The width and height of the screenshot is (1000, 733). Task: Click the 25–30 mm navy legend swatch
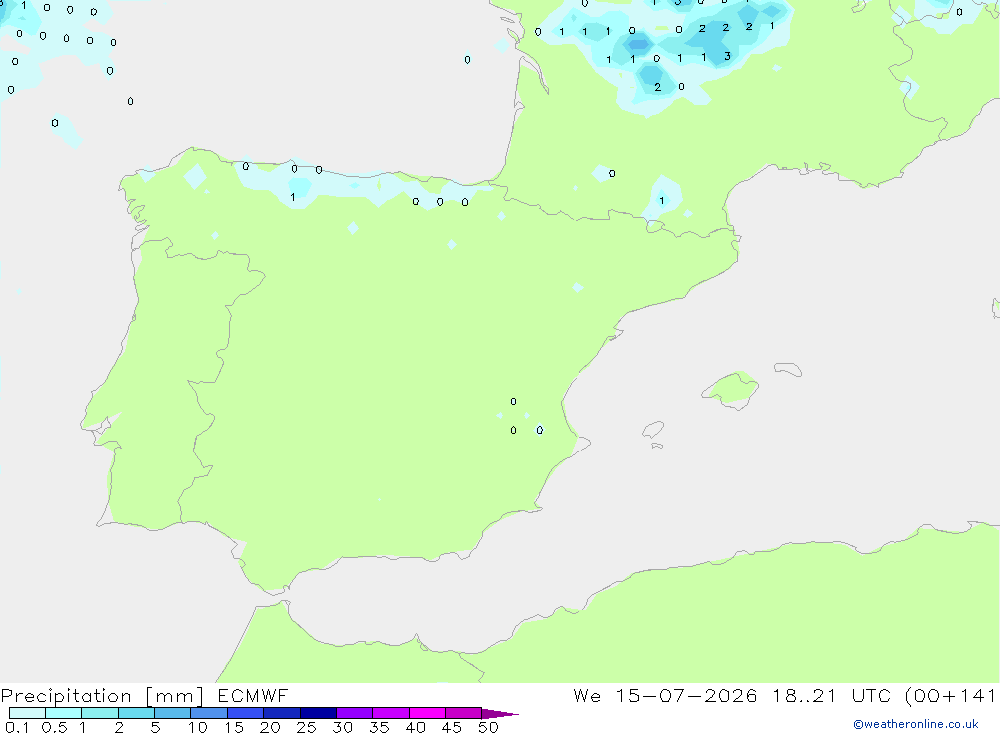(x=318, y=713)
